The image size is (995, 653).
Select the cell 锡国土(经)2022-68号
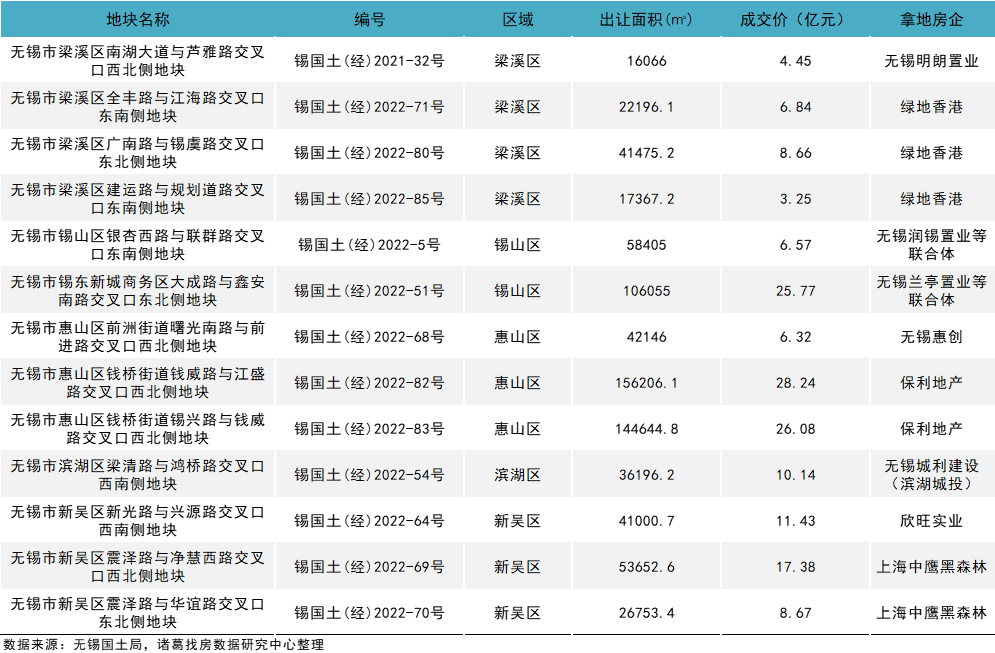pyautogui.click(x=369, y=337)
